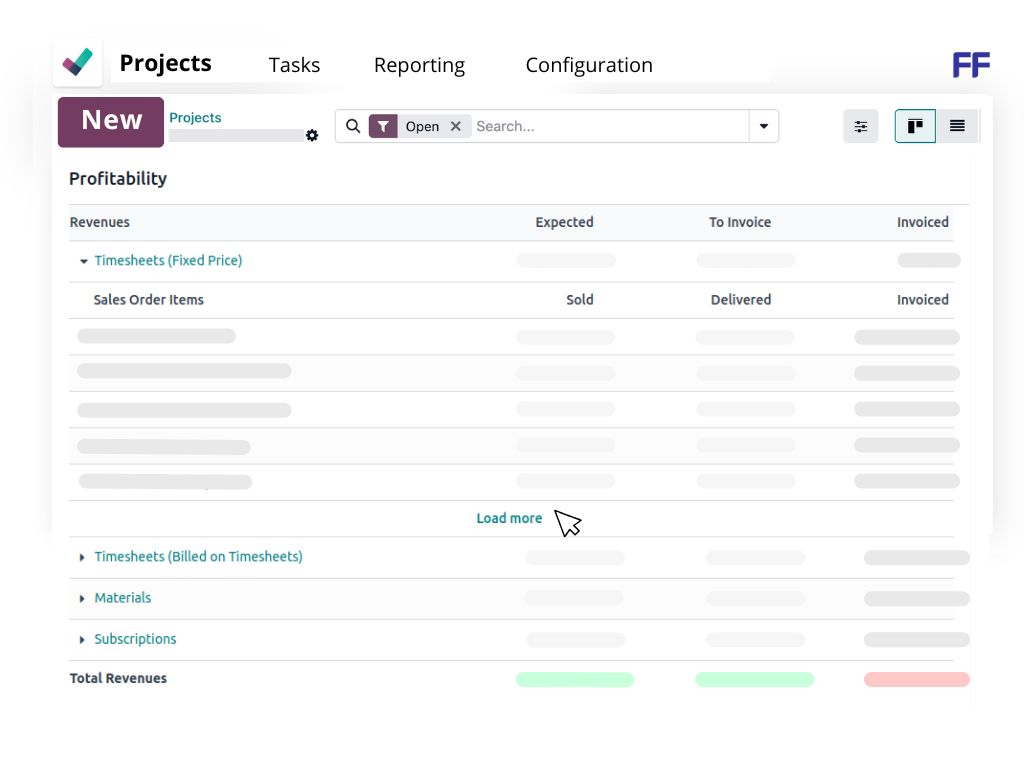Viewport: 1024px width, 768px height.
Task: Click the magnifying glass search icon
Action: pos(353,127)
